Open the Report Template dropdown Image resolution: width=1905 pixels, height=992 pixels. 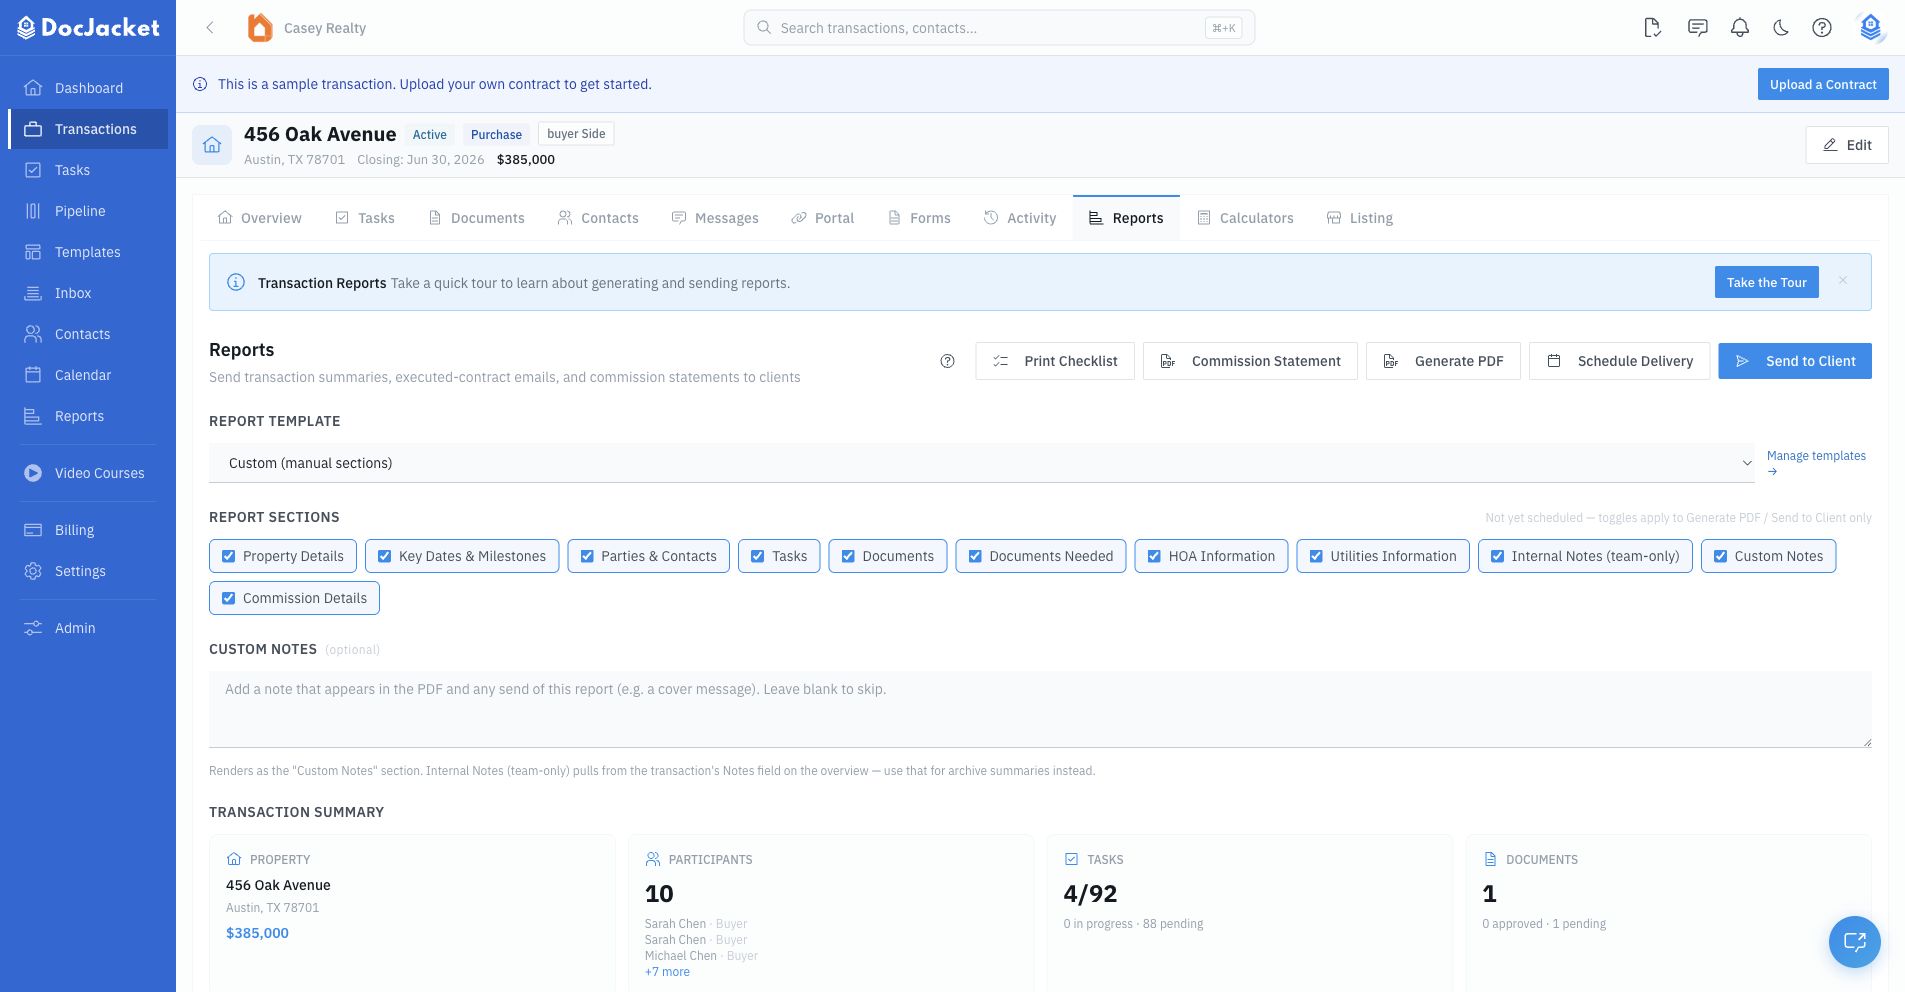coord(982,463)
